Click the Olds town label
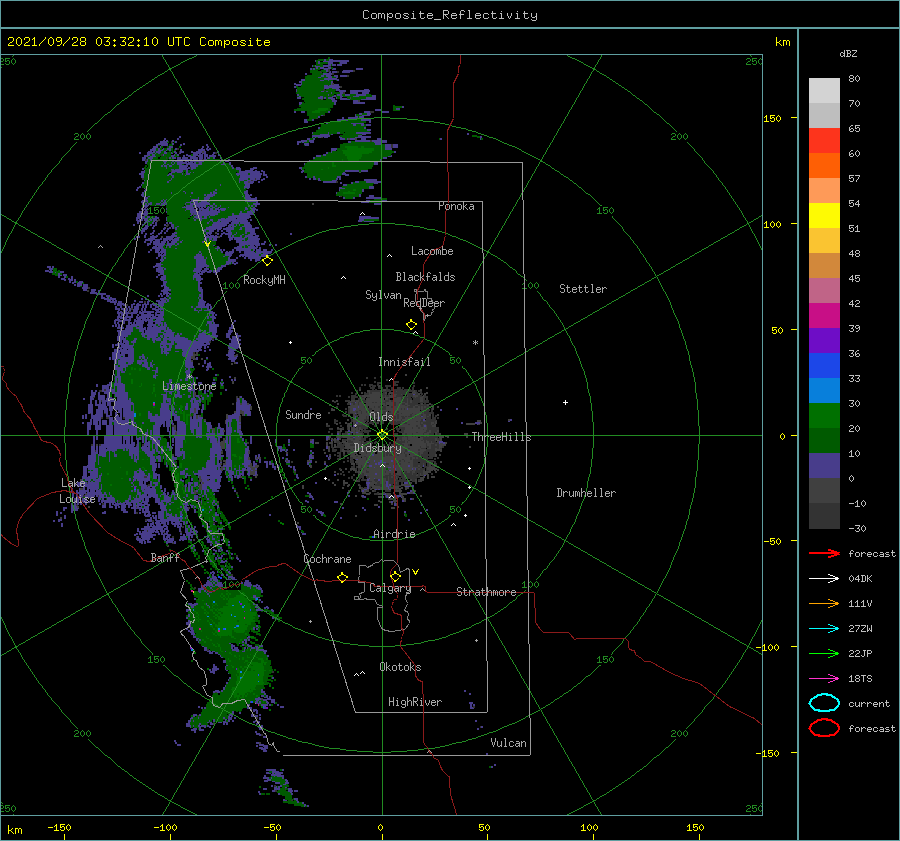This screenshot has height=841, width=900. click(381, 417)
